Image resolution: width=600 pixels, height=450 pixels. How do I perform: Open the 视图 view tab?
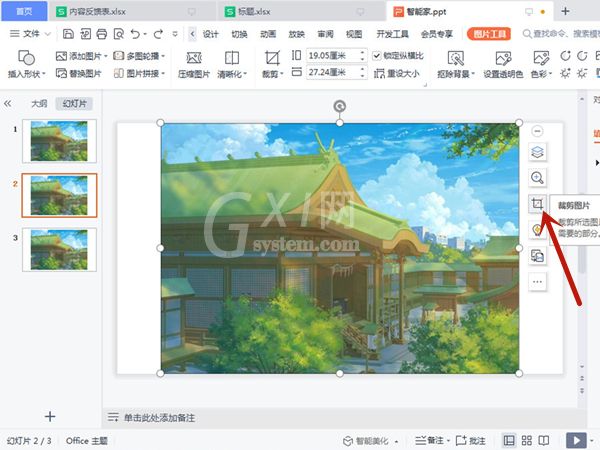354,34
